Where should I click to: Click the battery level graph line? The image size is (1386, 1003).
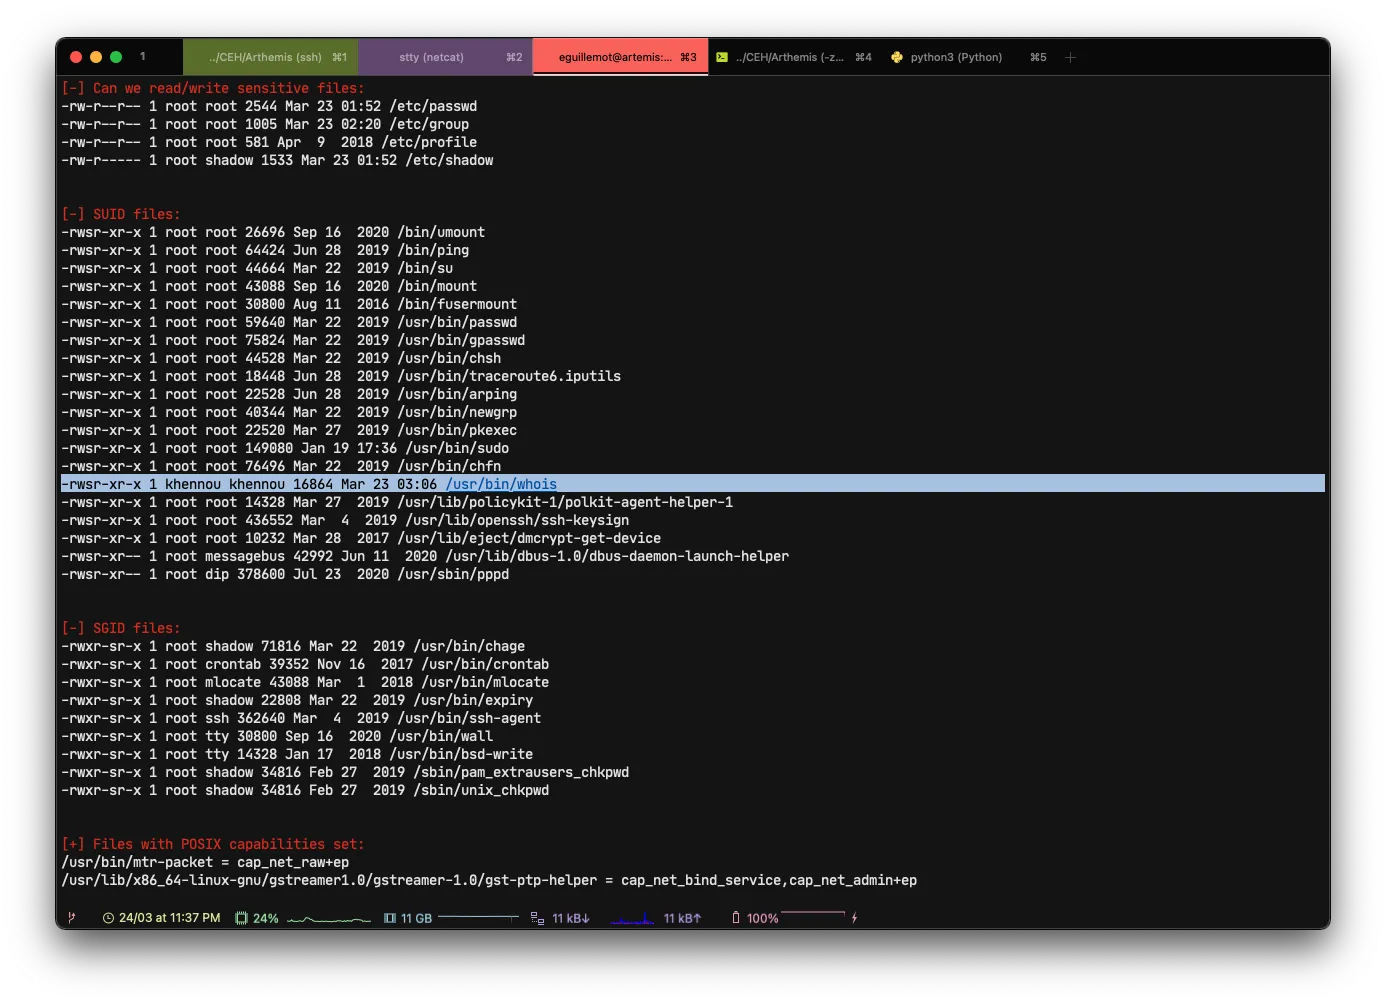click(812, 914)
